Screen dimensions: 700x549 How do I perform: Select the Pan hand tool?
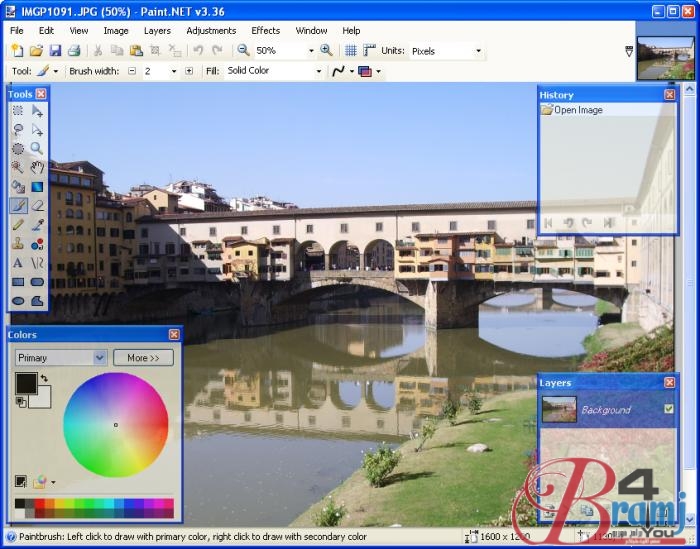click(x=38, y=167)
